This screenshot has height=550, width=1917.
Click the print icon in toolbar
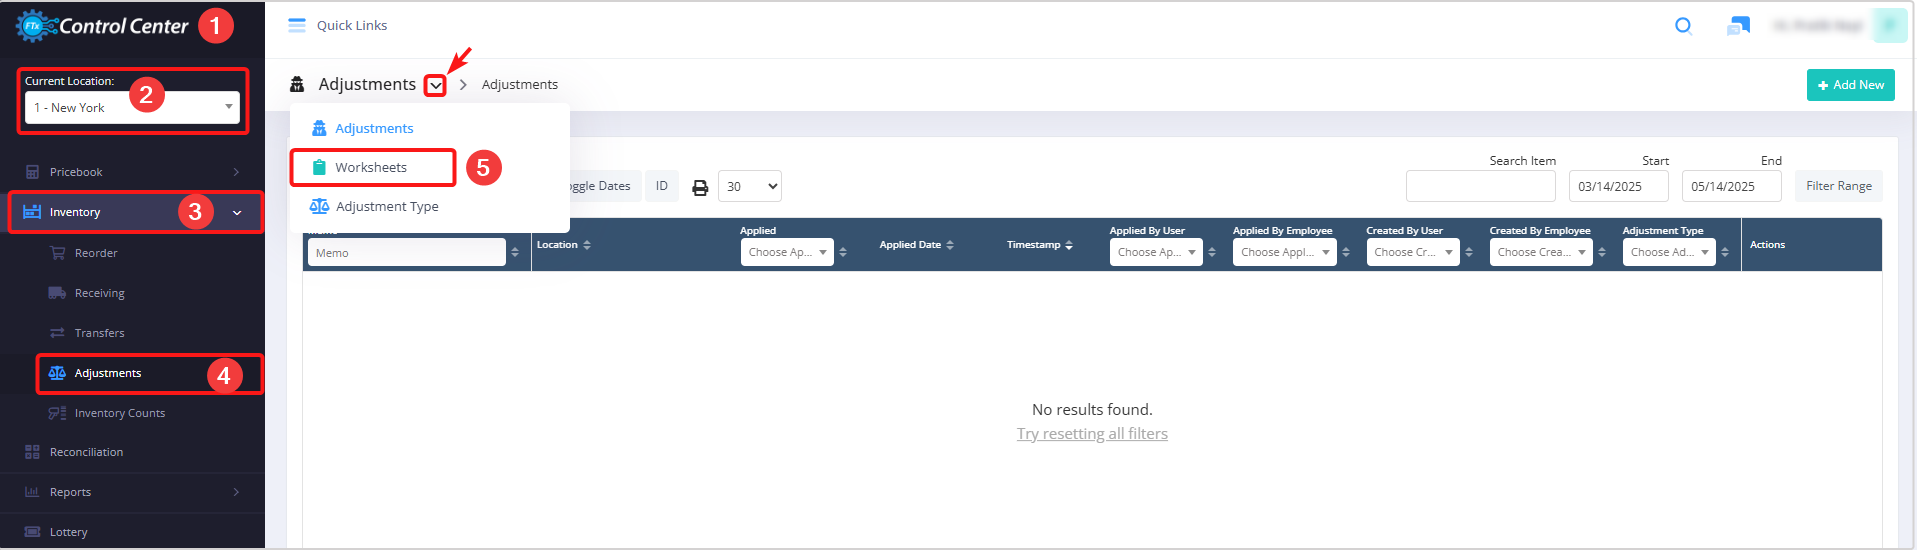(700, 187)
